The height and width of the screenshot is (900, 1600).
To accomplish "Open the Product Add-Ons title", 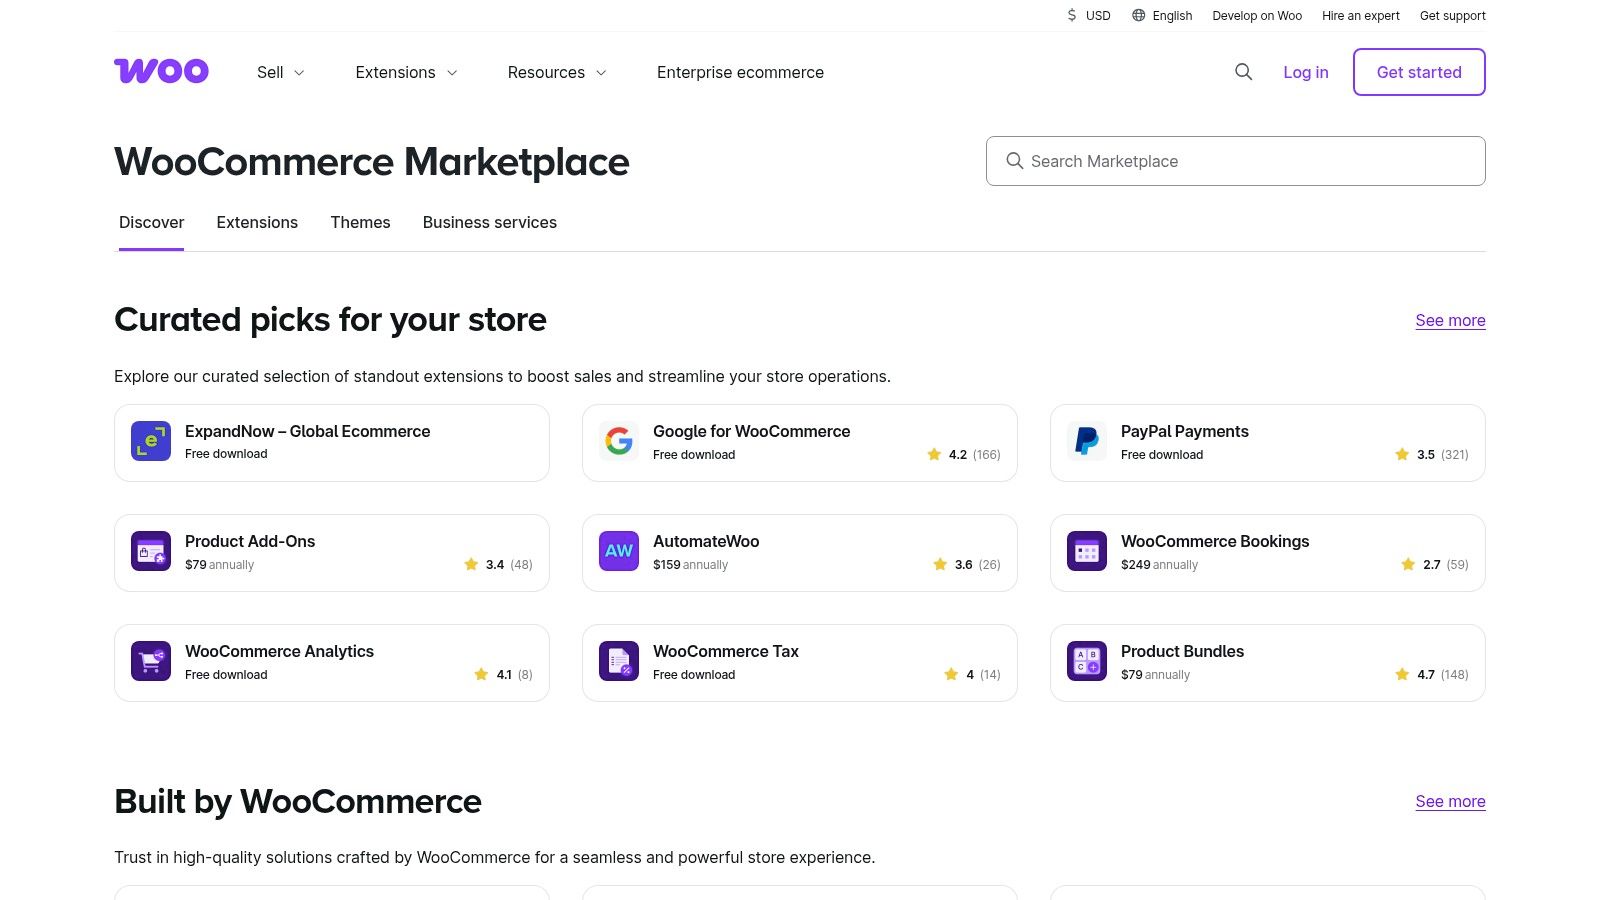I will (x=250, y=541).
